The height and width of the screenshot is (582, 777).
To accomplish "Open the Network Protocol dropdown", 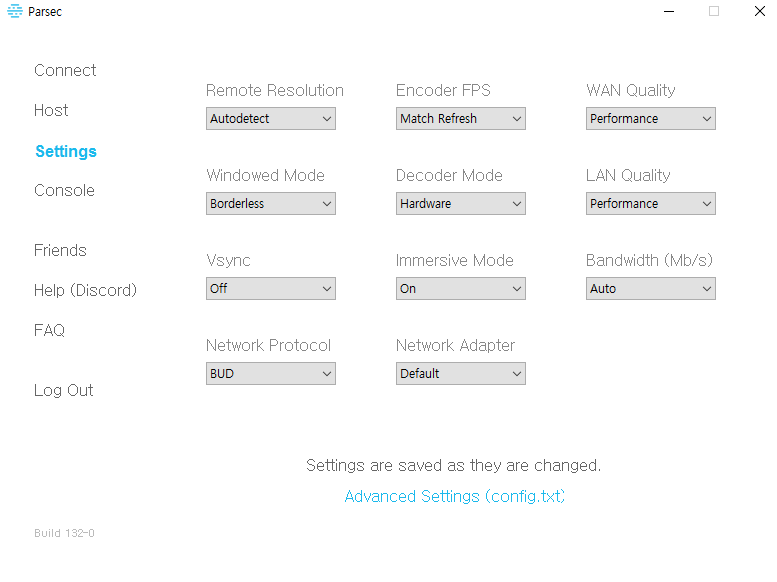I will pos(271,373).
